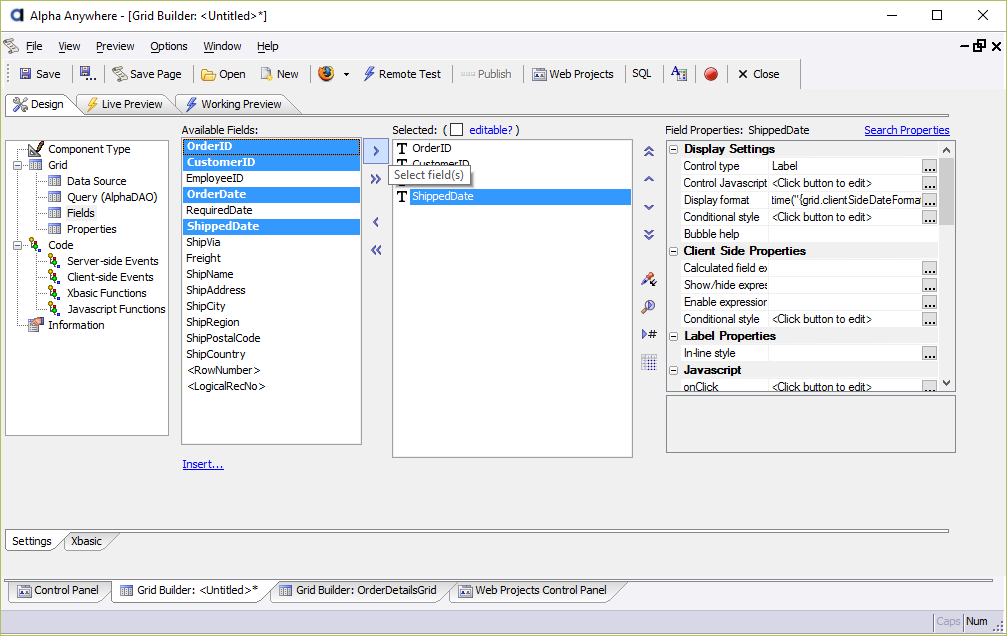Click the Close toolbar button
The image size is (1007, 636).
coord(759,74)
